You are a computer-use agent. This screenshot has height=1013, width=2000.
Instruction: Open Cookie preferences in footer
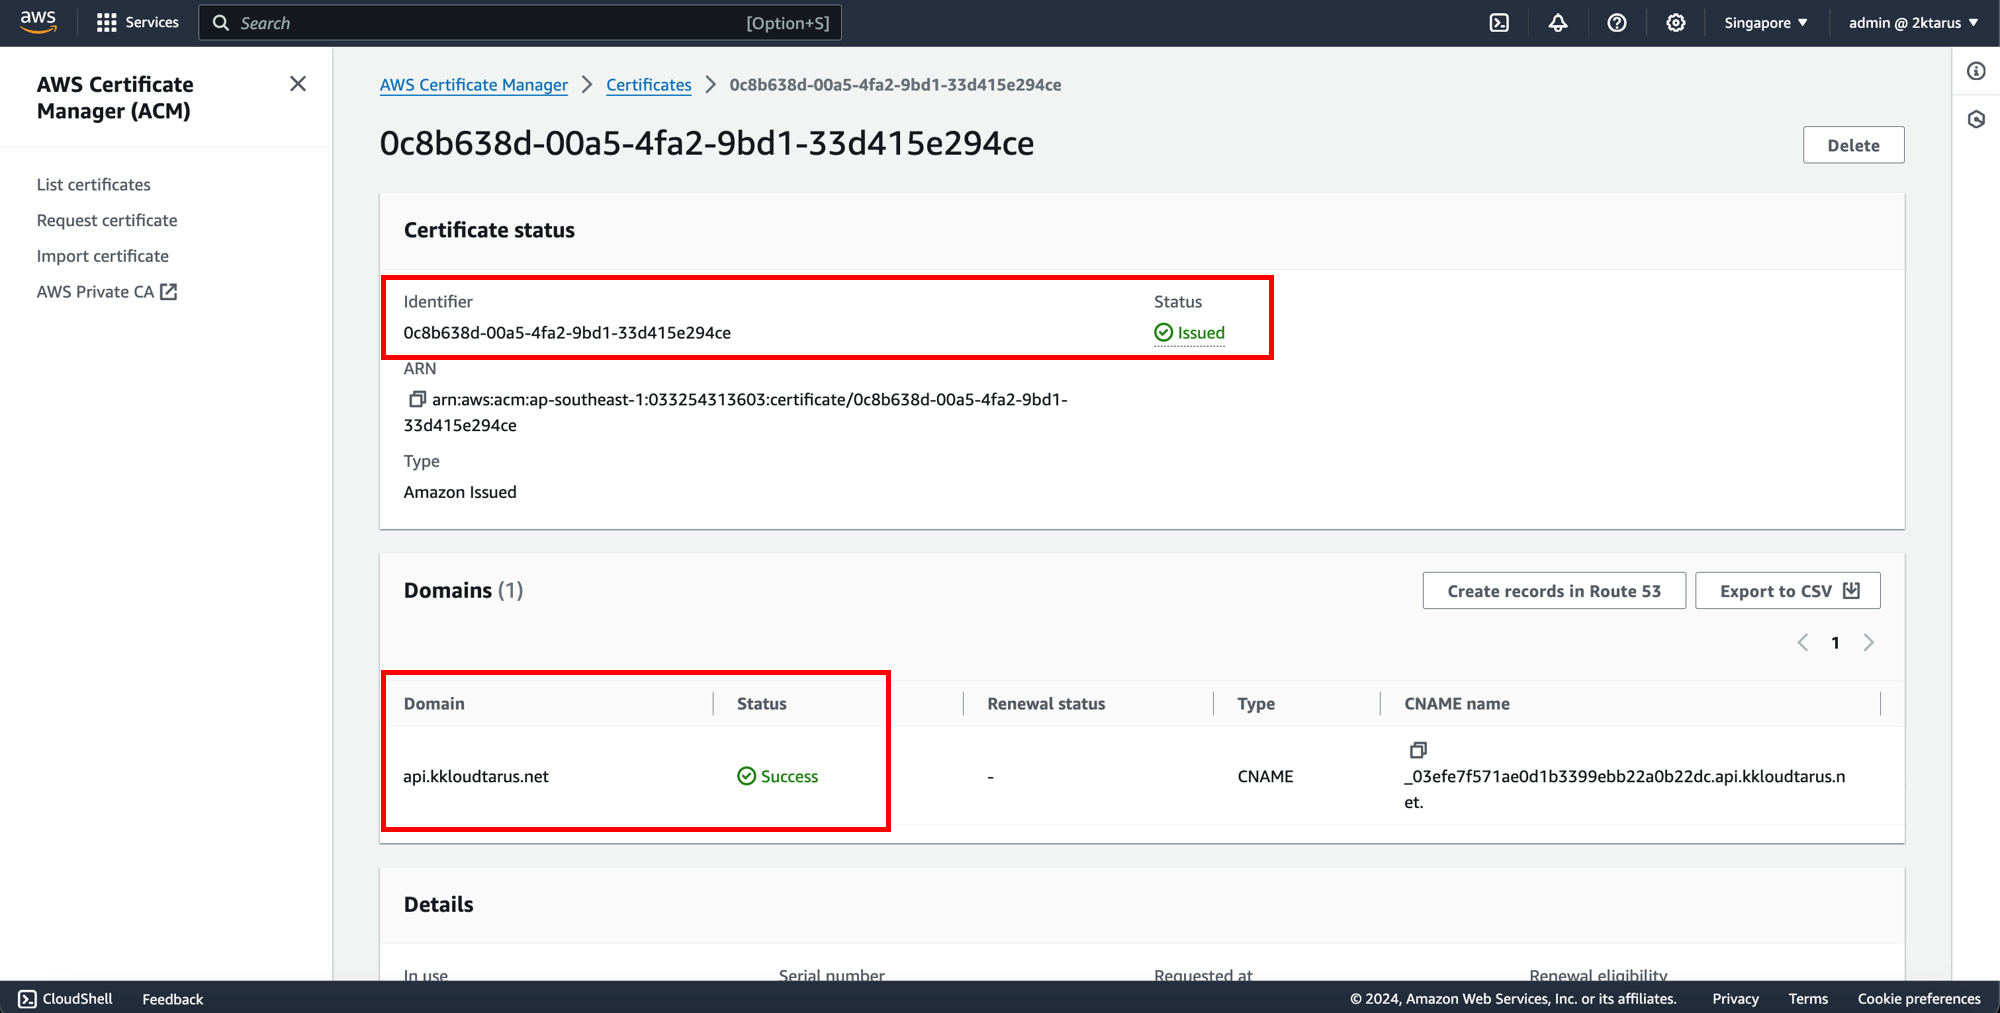tap(1919, 999)
